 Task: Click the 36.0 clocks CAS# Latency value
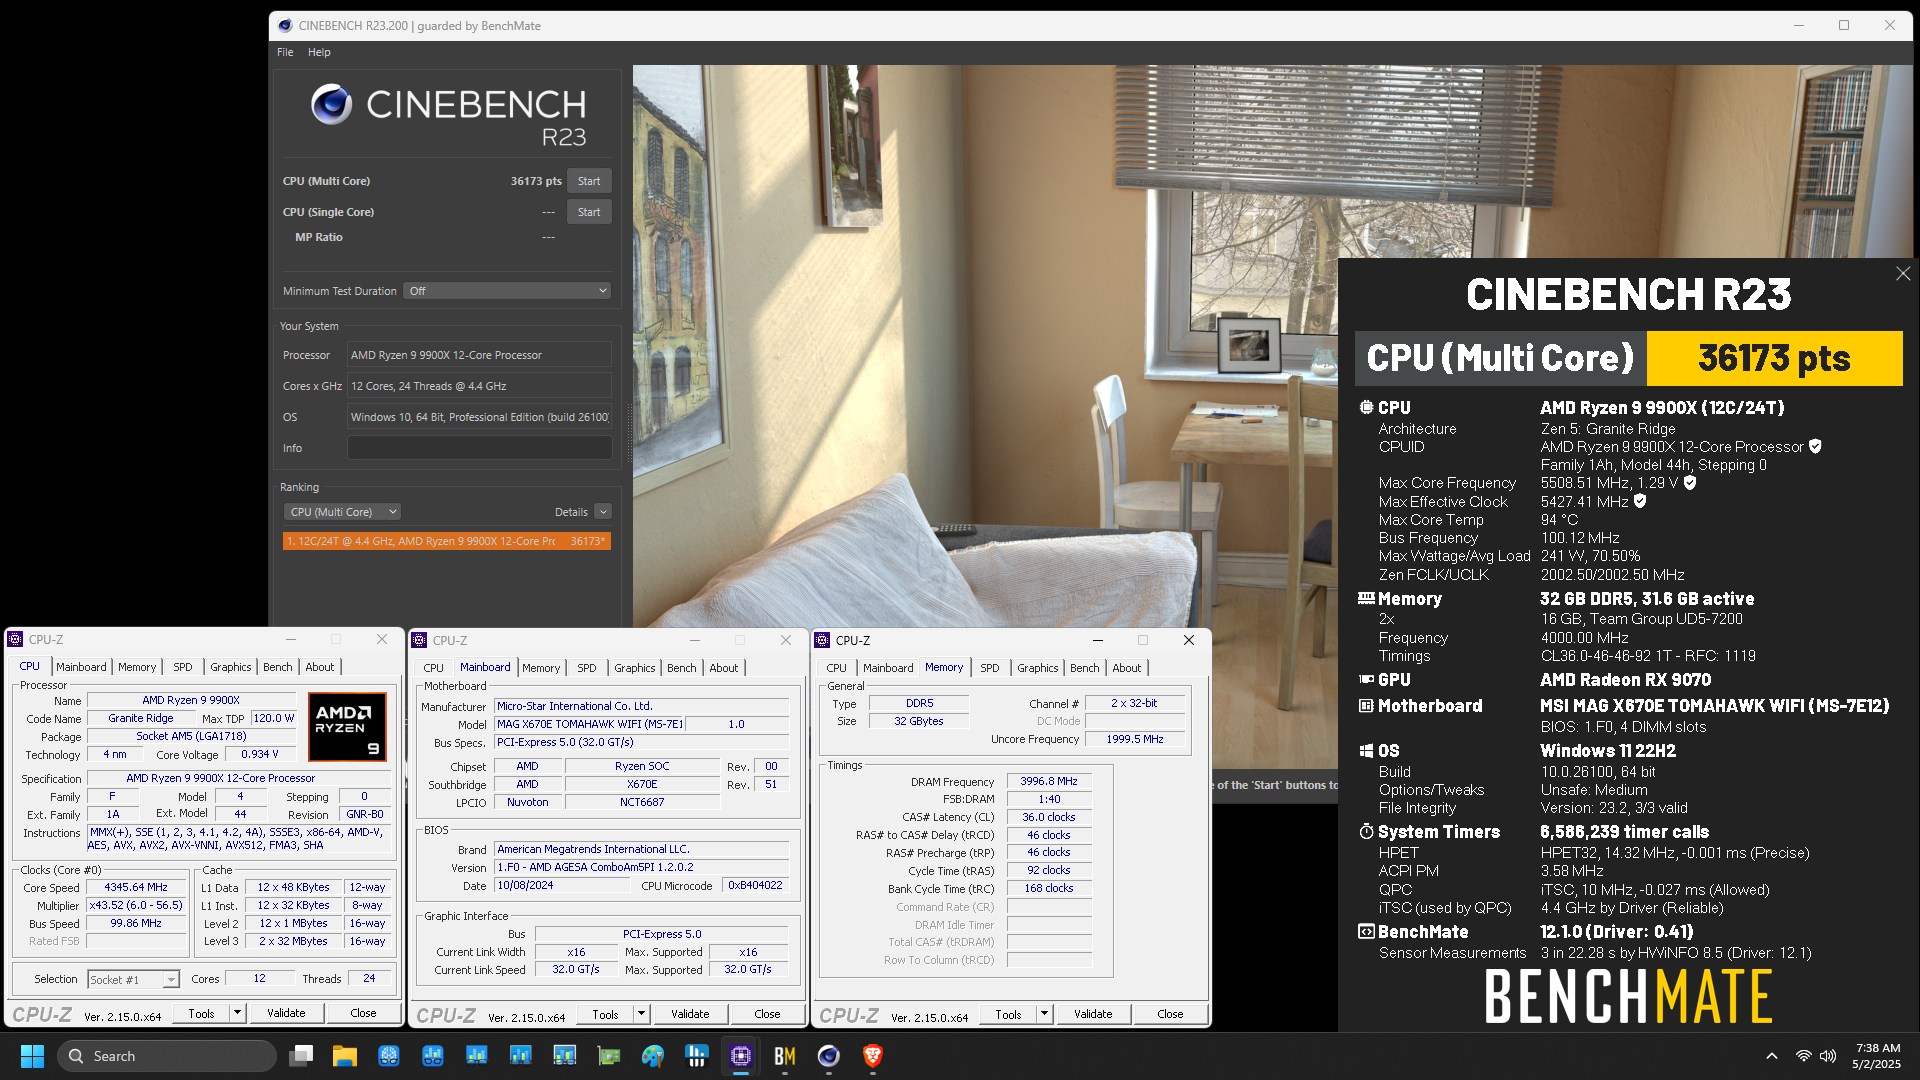pos(1049,817)
